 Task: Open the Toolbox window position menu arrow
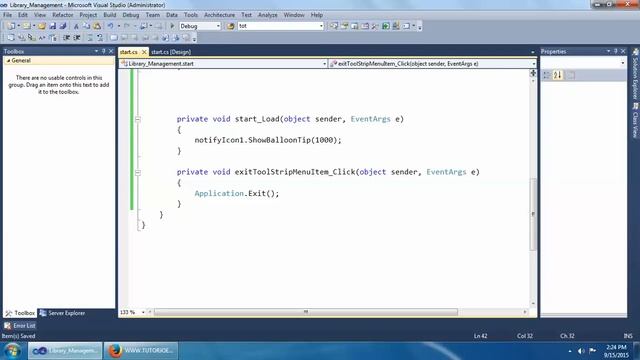tap(96, 51)
